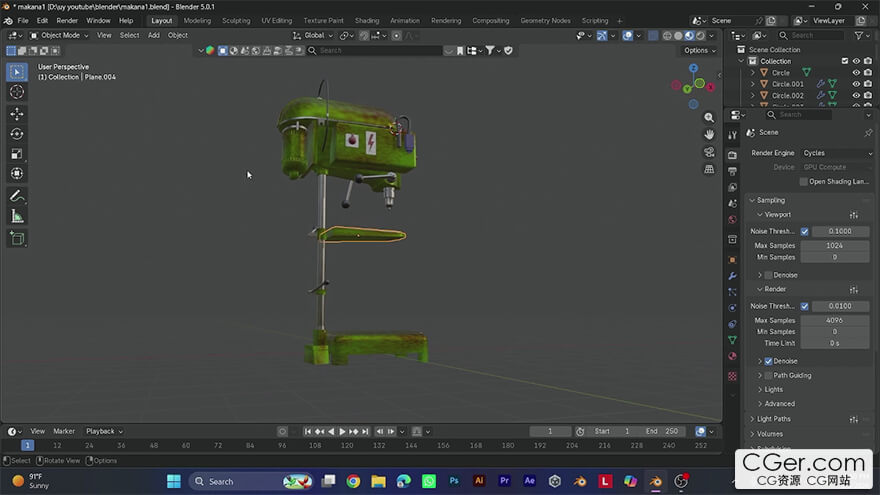Screen dimensions: 880x495
Task: Select the Select Box tool
Action: point(17,72)
